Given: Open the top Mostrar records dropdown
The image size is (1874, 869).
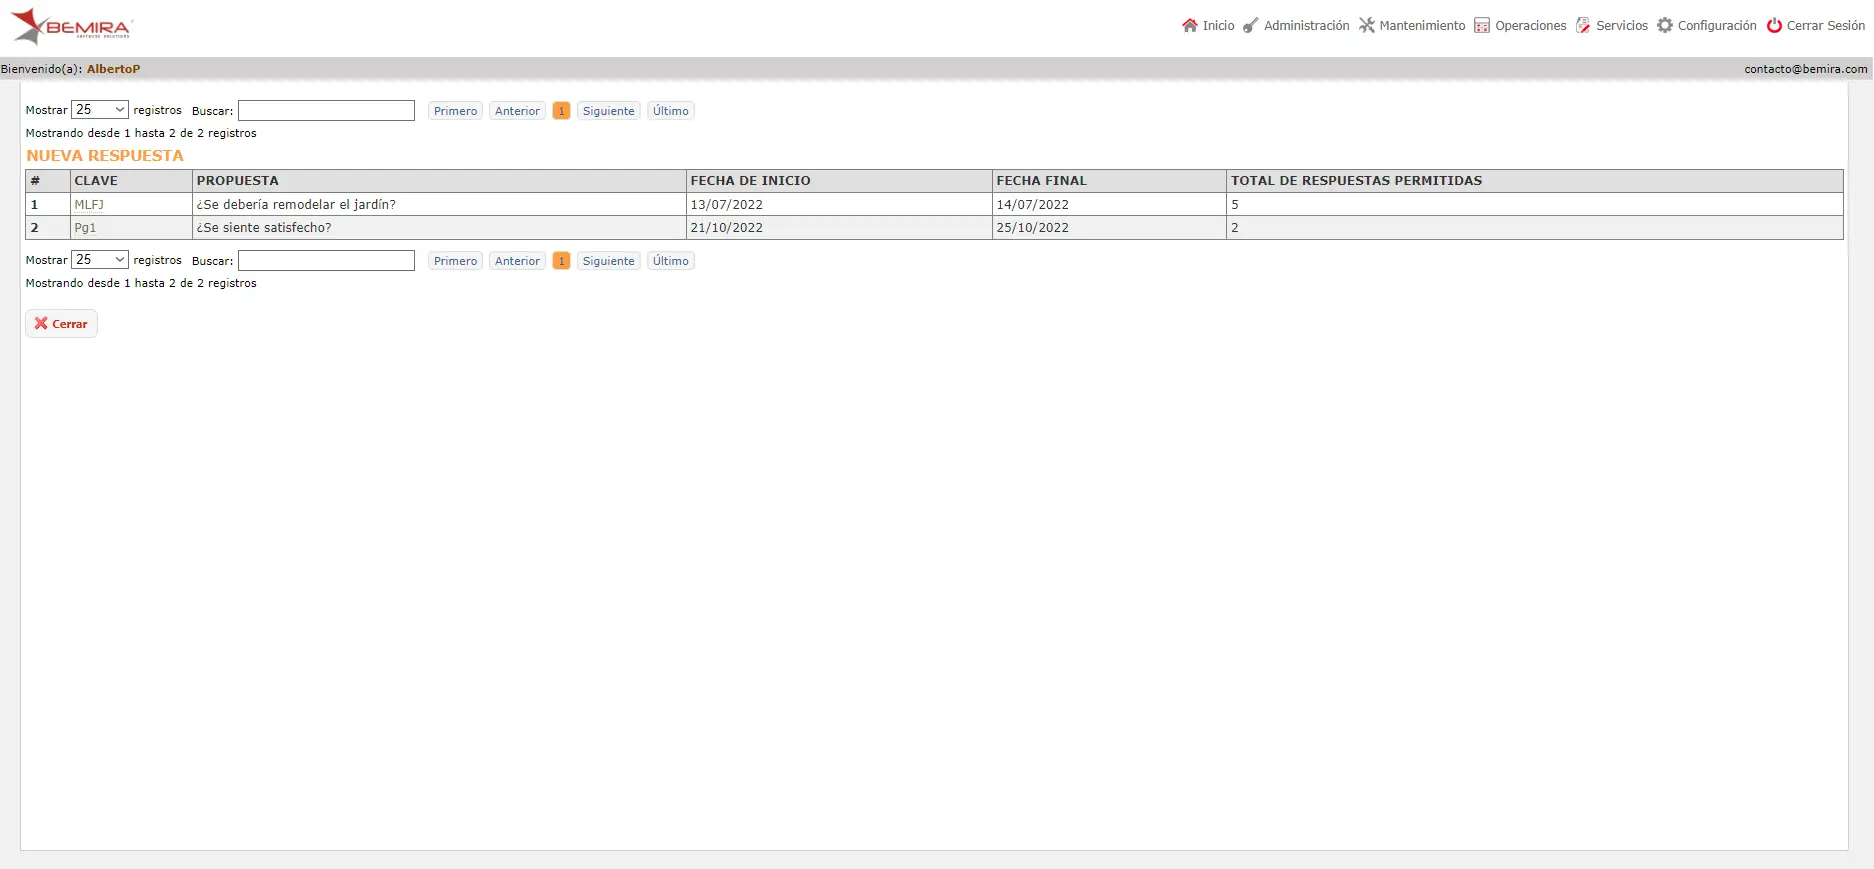Looking at the screenshot, I should click(x=100, y=110).
